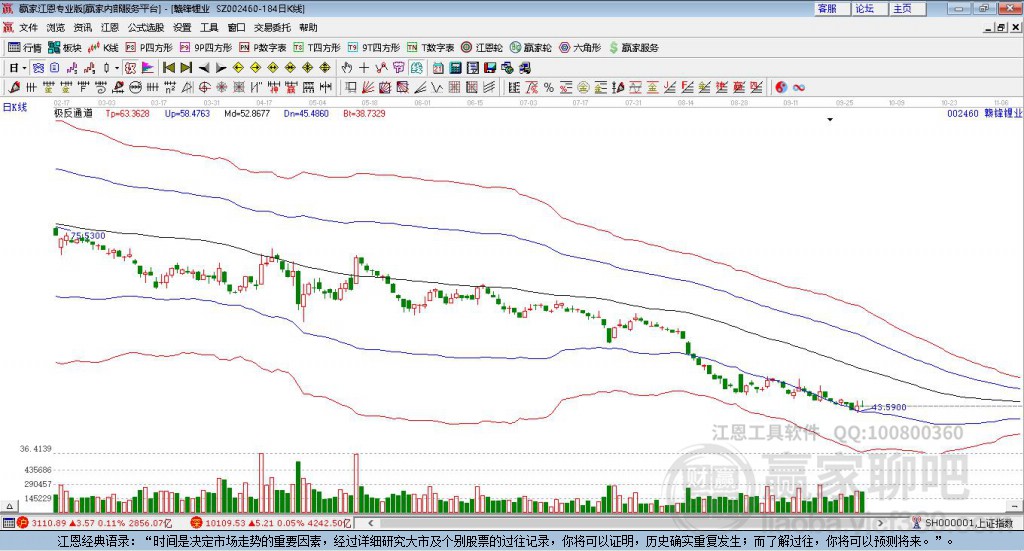This screenshot has width=1024, height=551.
Task: Open the 帮助 menu
Action: tap(308, 27)
